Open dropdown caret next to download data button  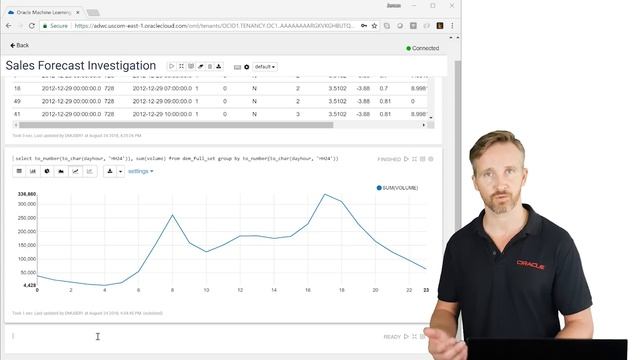(120, 171)
